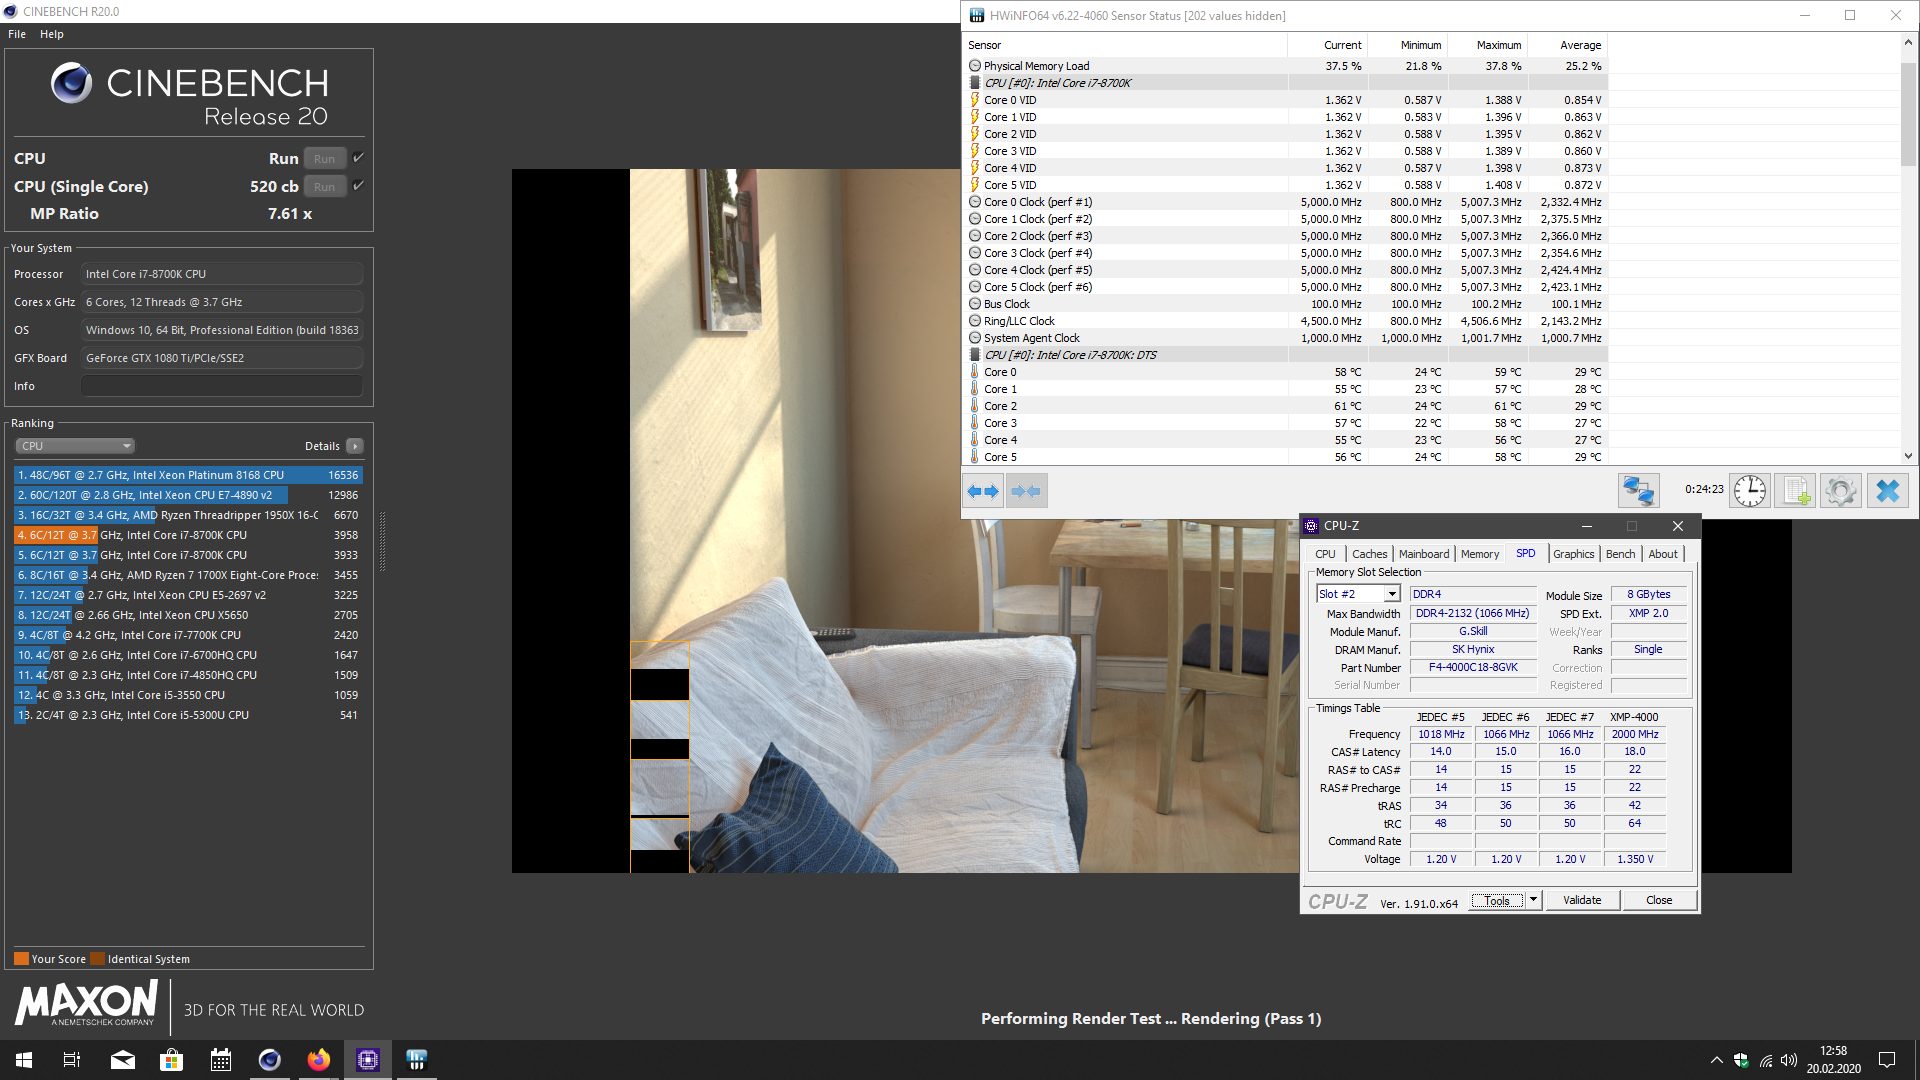The width and height of the screenshot is (1920, 1080).
Task: Switch to CPU-Z Graphics tab
Action: coord(1573,554)
